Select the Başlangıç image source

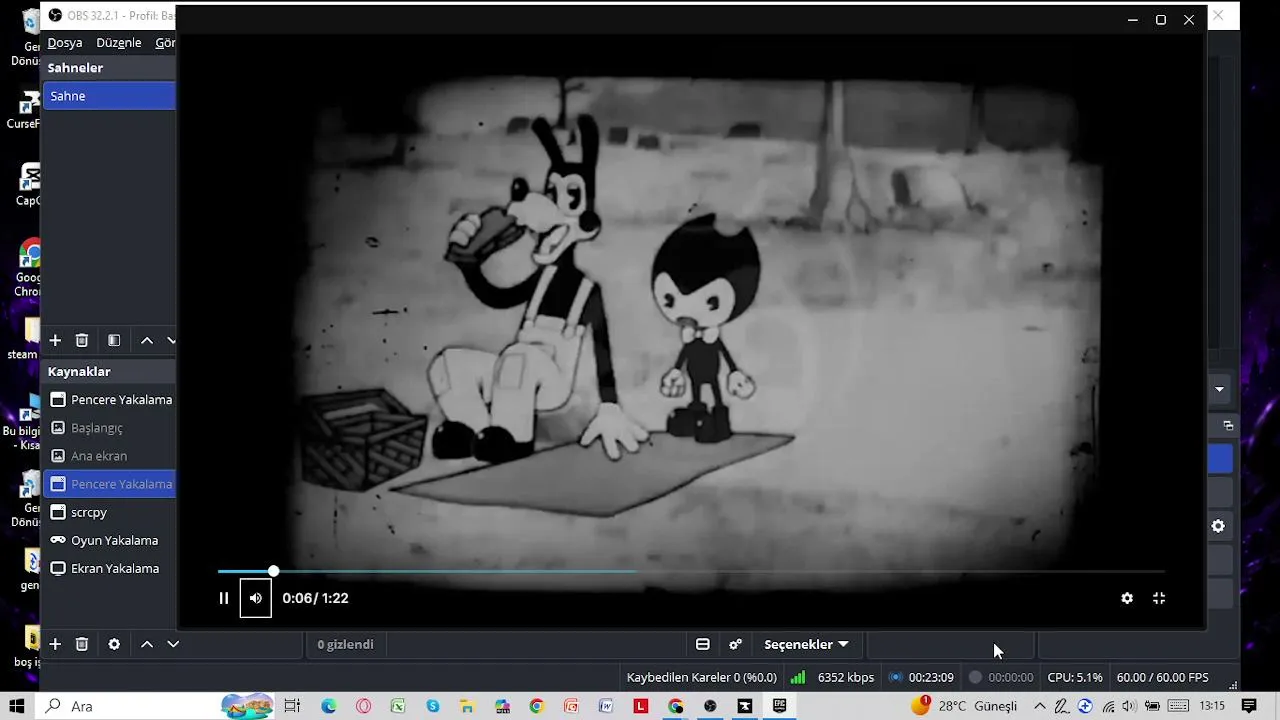tap(109, 428)
